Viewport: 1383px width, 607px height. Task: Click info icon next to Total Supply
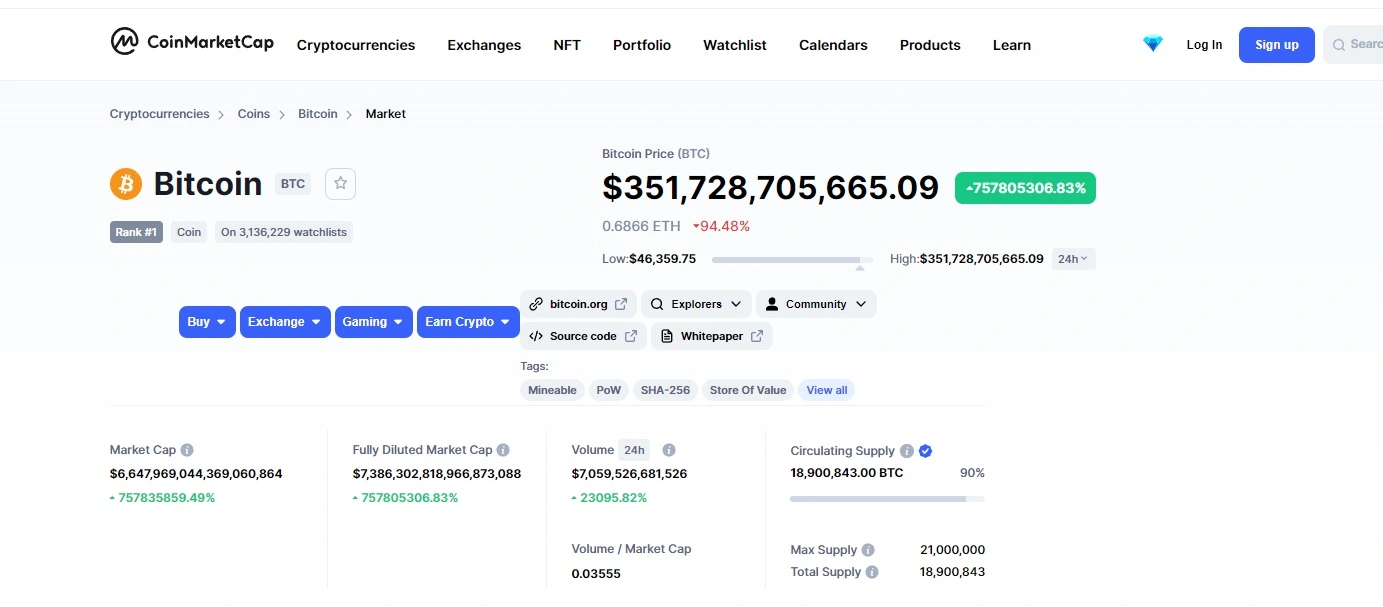click(x=872, y=572)
